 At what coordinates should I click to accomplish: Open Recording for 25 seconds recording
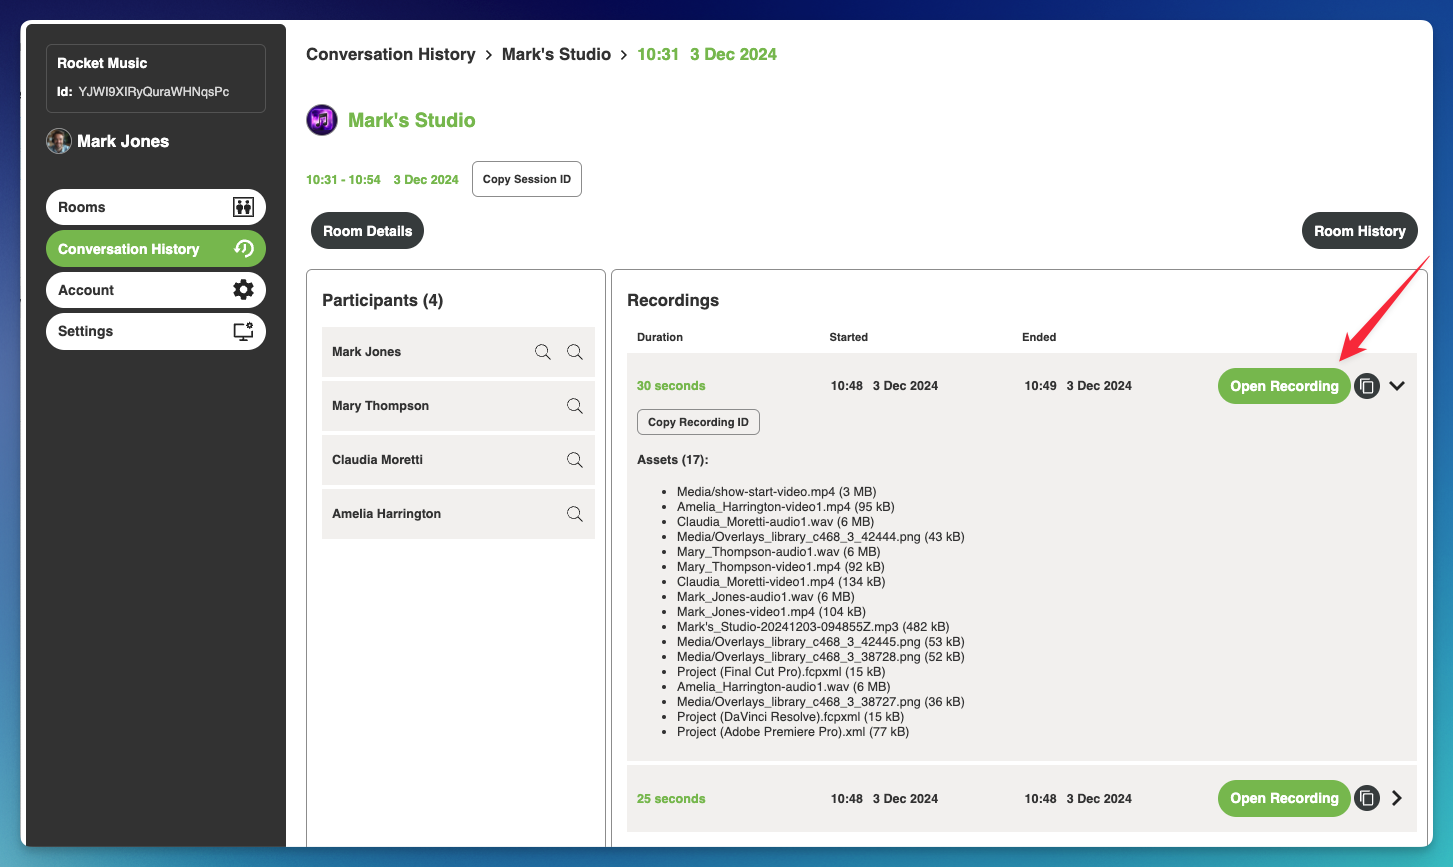click(1284, 798)
